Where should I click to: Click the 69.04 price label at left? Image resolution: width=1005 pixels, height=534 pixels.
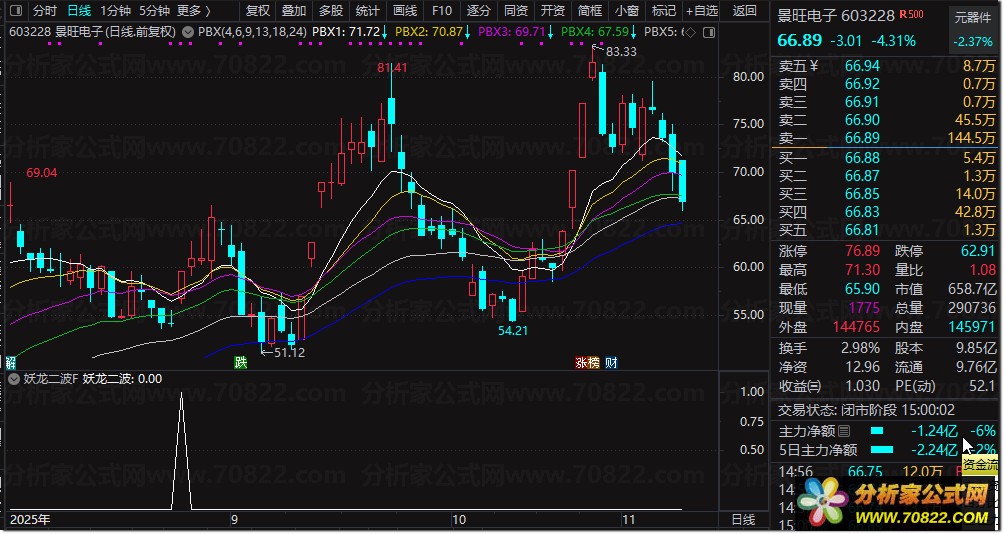pyautogui.click(x=42, y=173)
